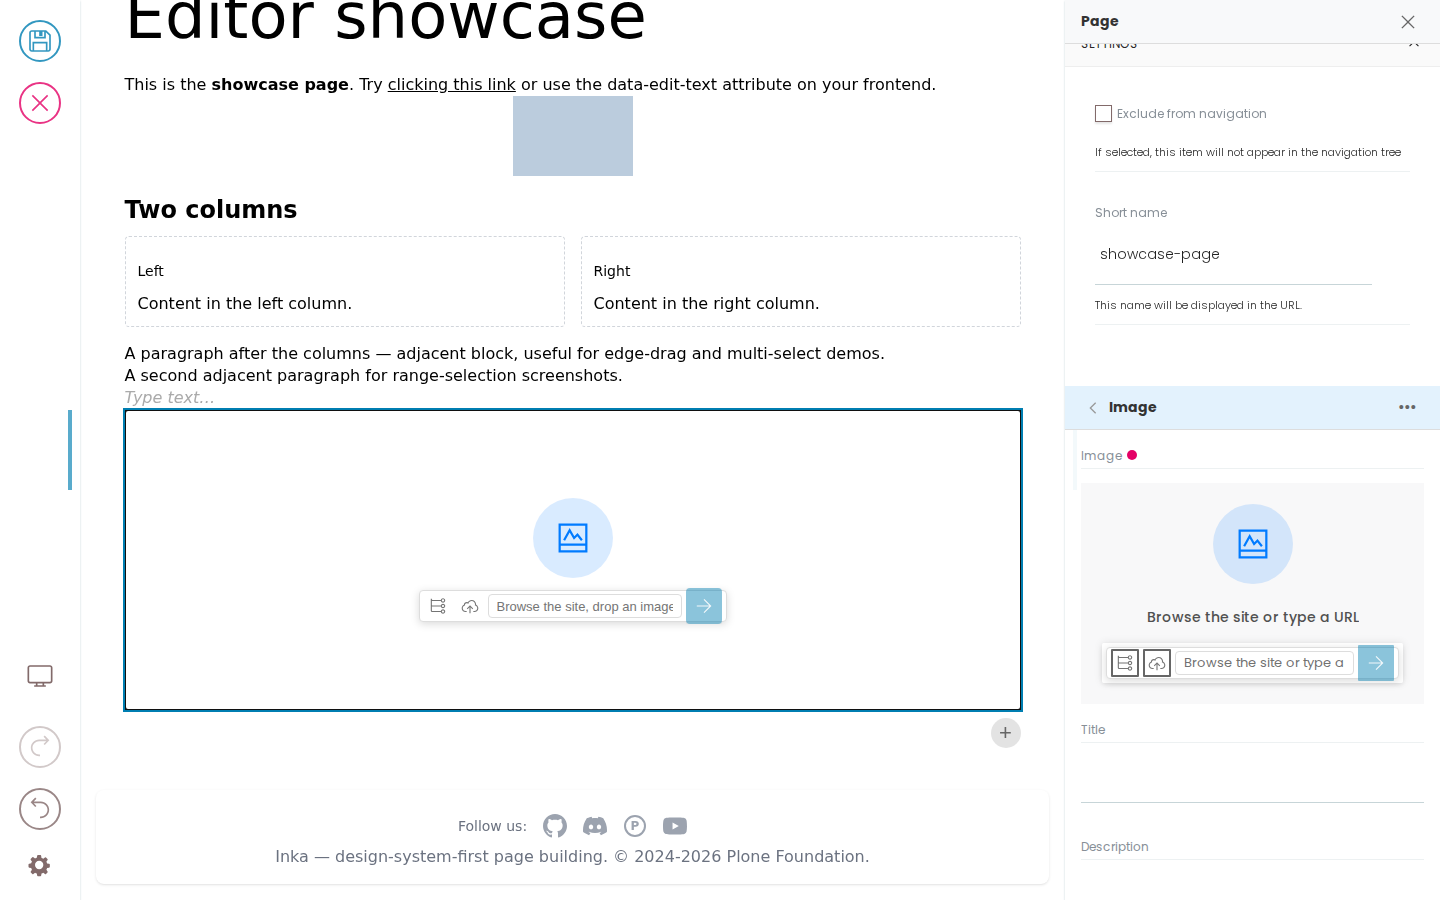Open Image panel three-dots menu
This screenshot has width=1440, height=900.
(x=1407, y=407)
